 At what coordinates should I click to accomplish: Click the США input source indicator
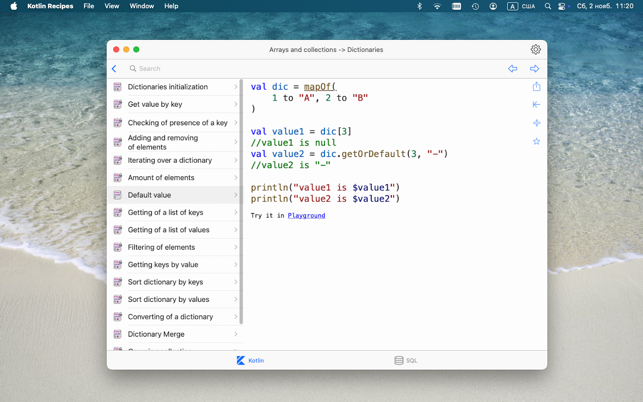[521, 6]
